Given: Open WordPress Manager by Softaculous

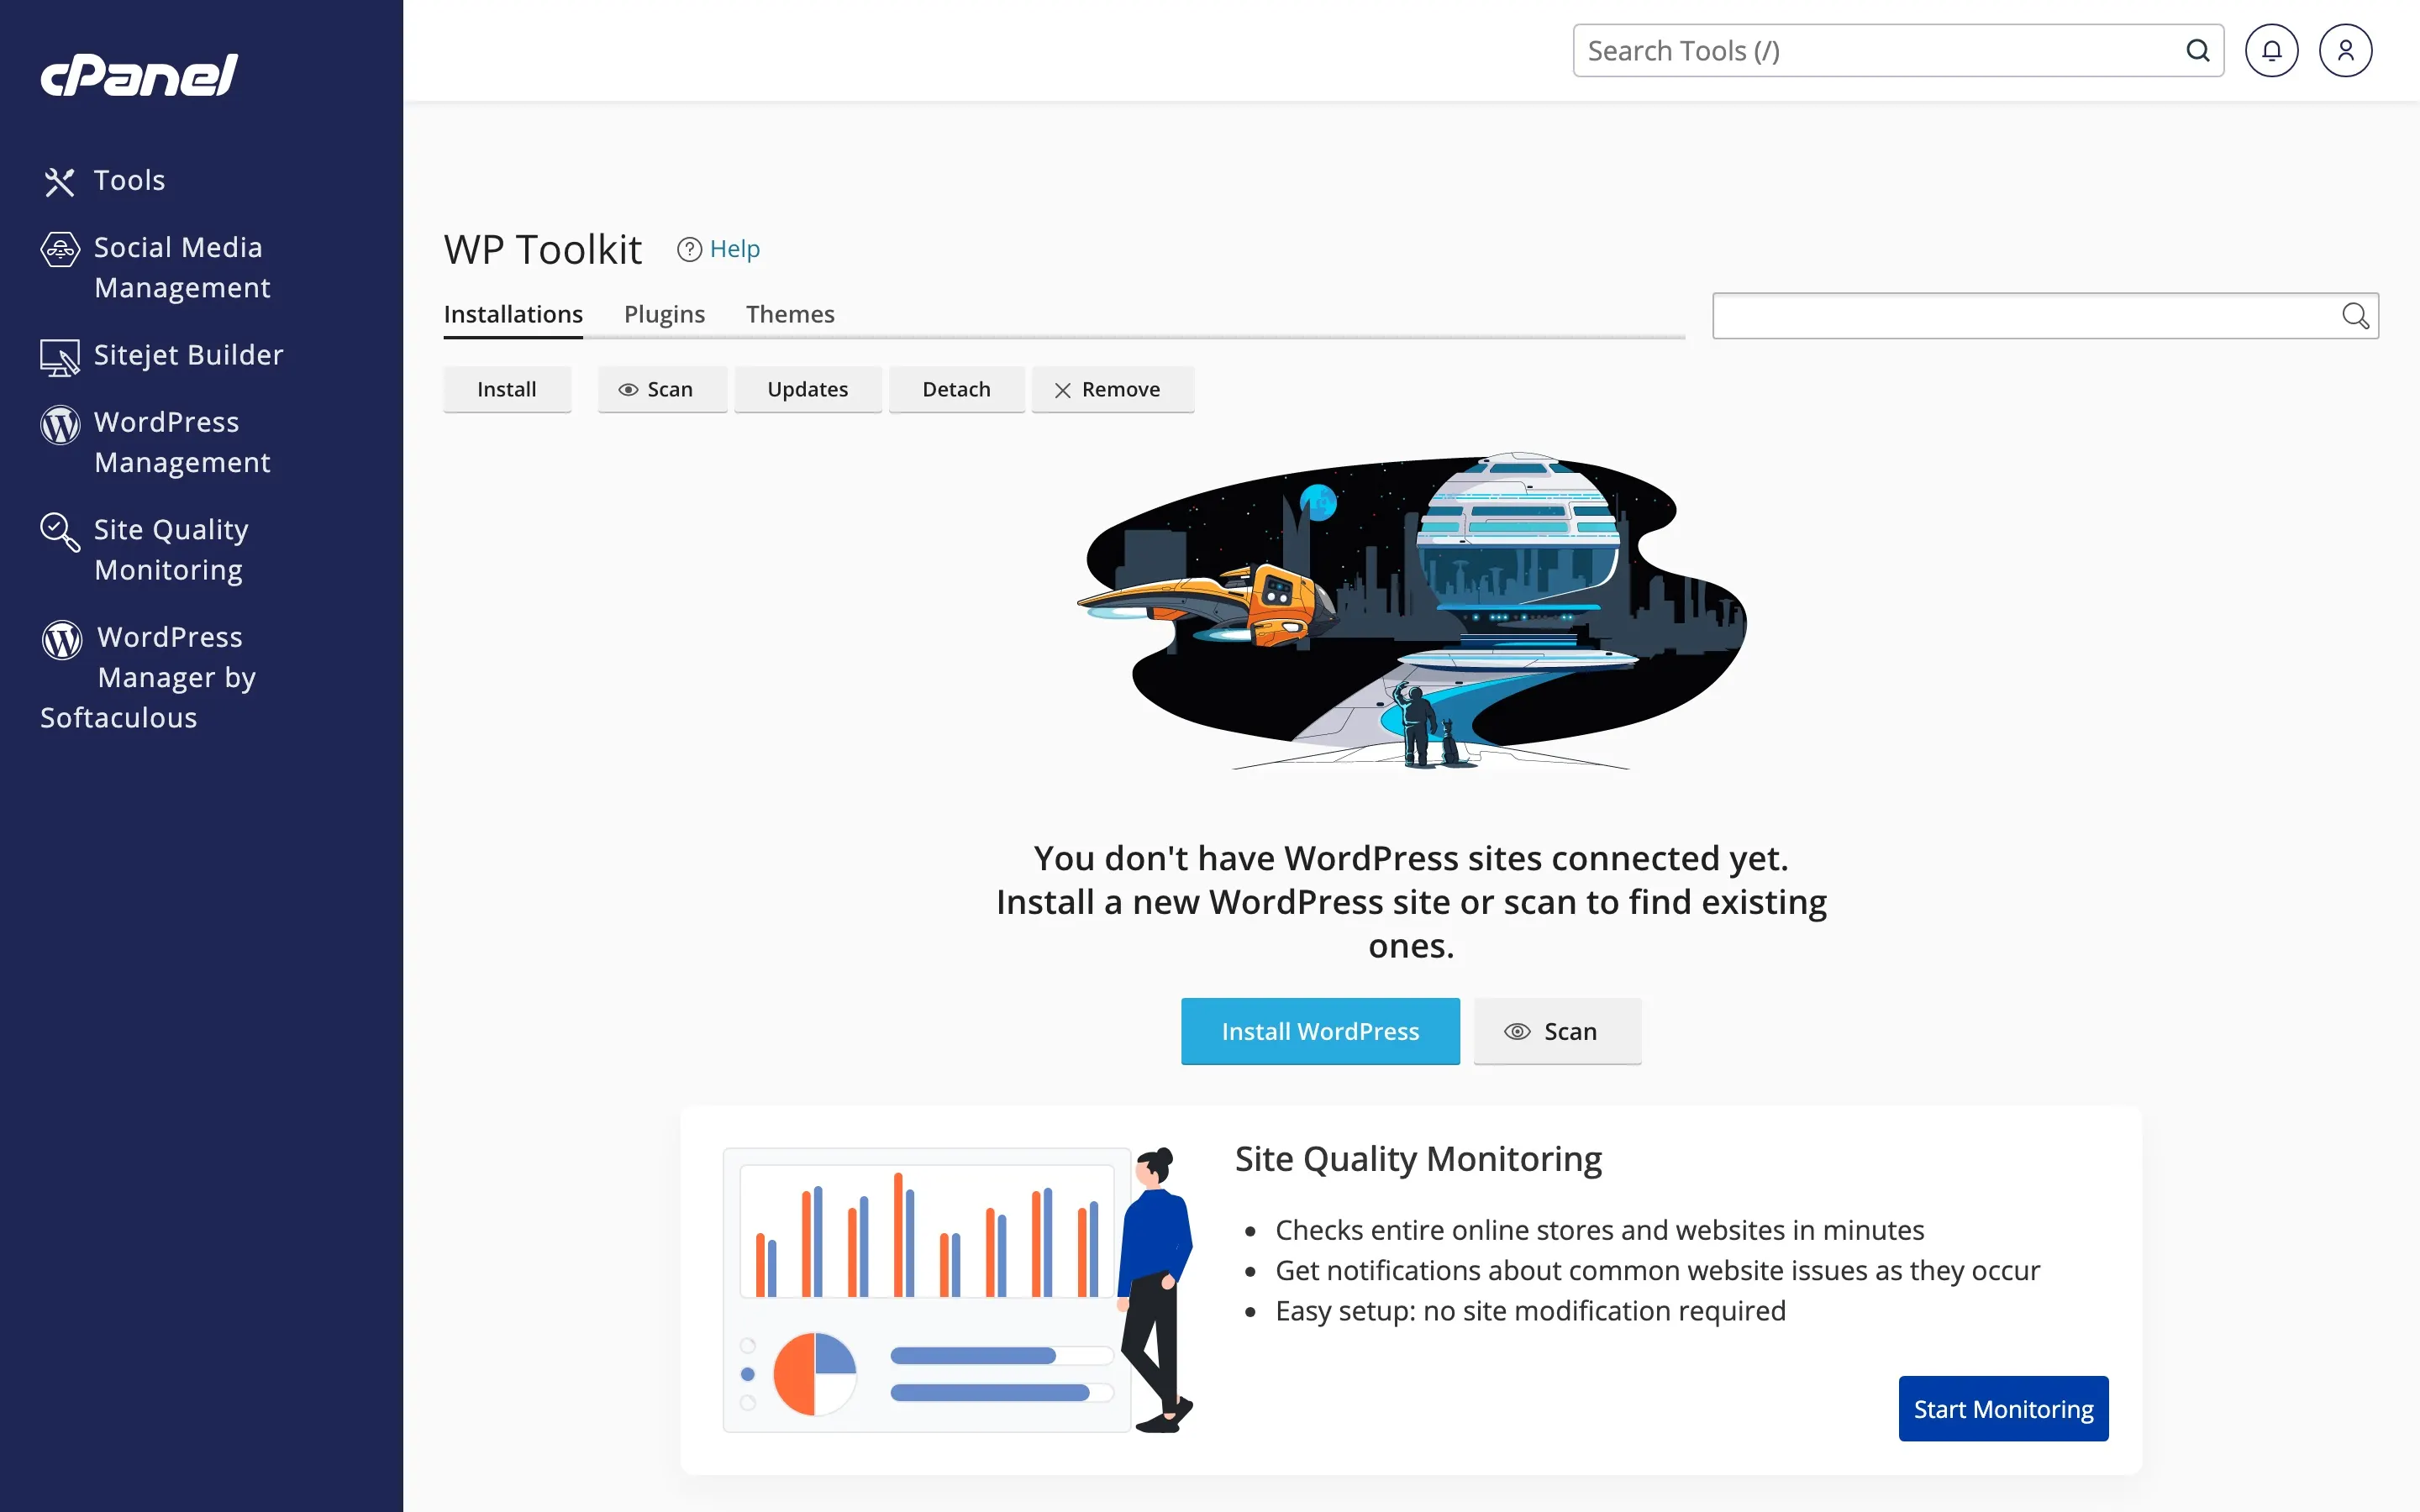Looking at the screenshot, I should (x=148, y=677).
